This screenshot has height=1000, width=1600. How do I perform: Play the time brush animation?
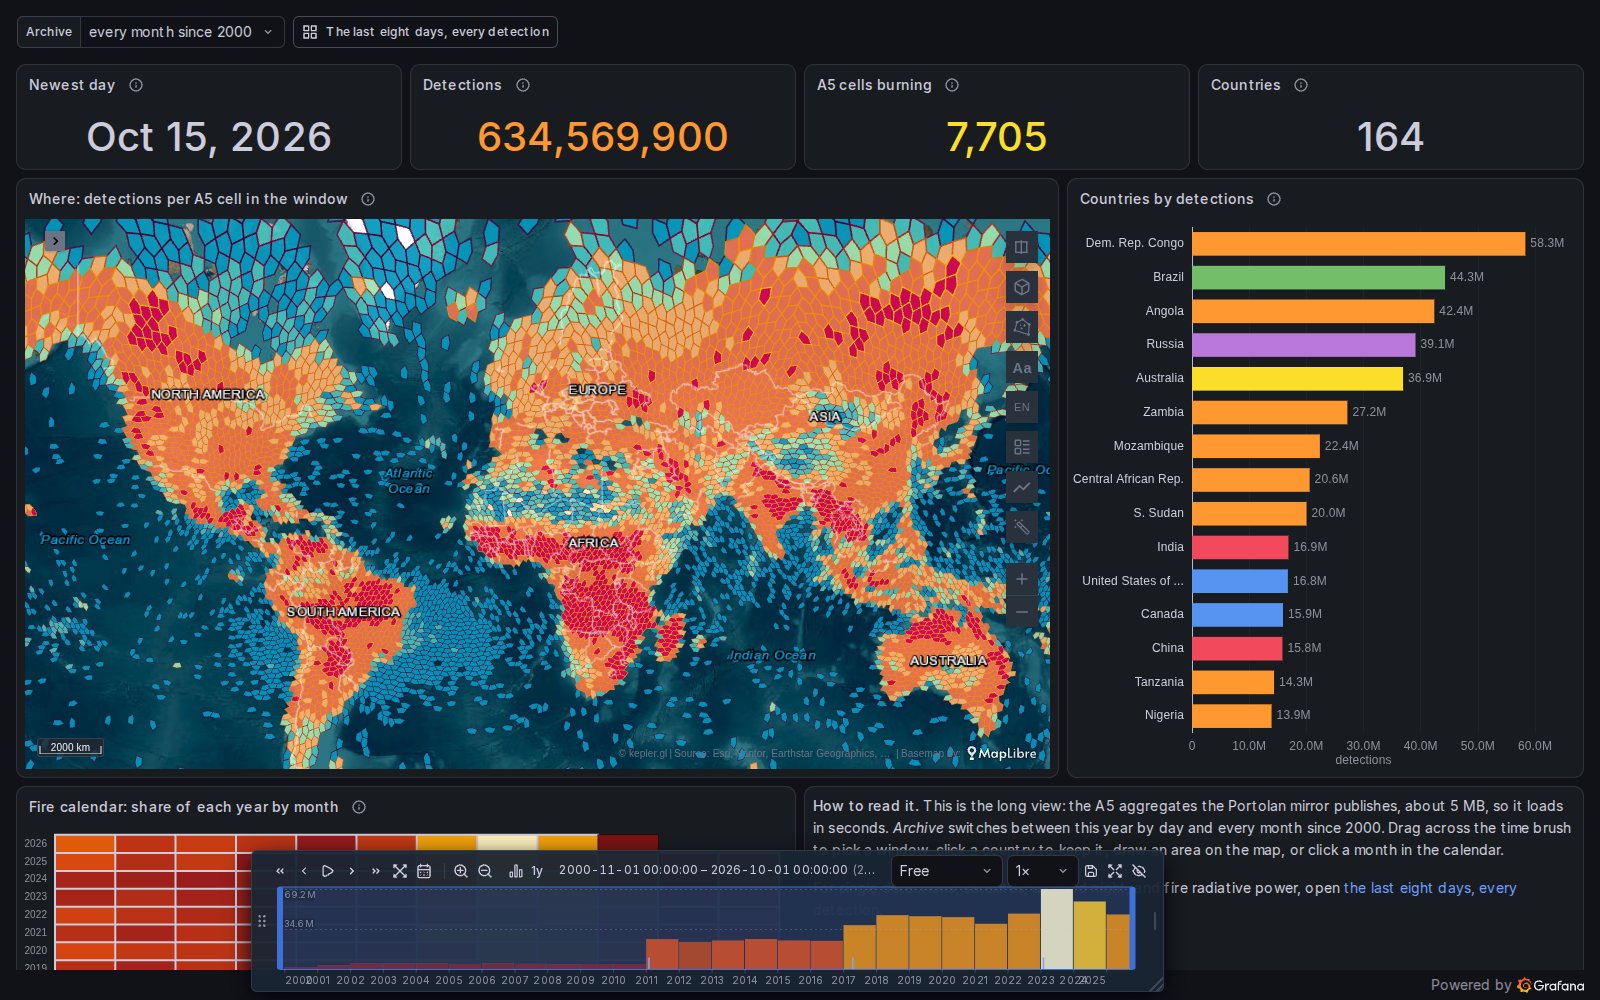327,871
